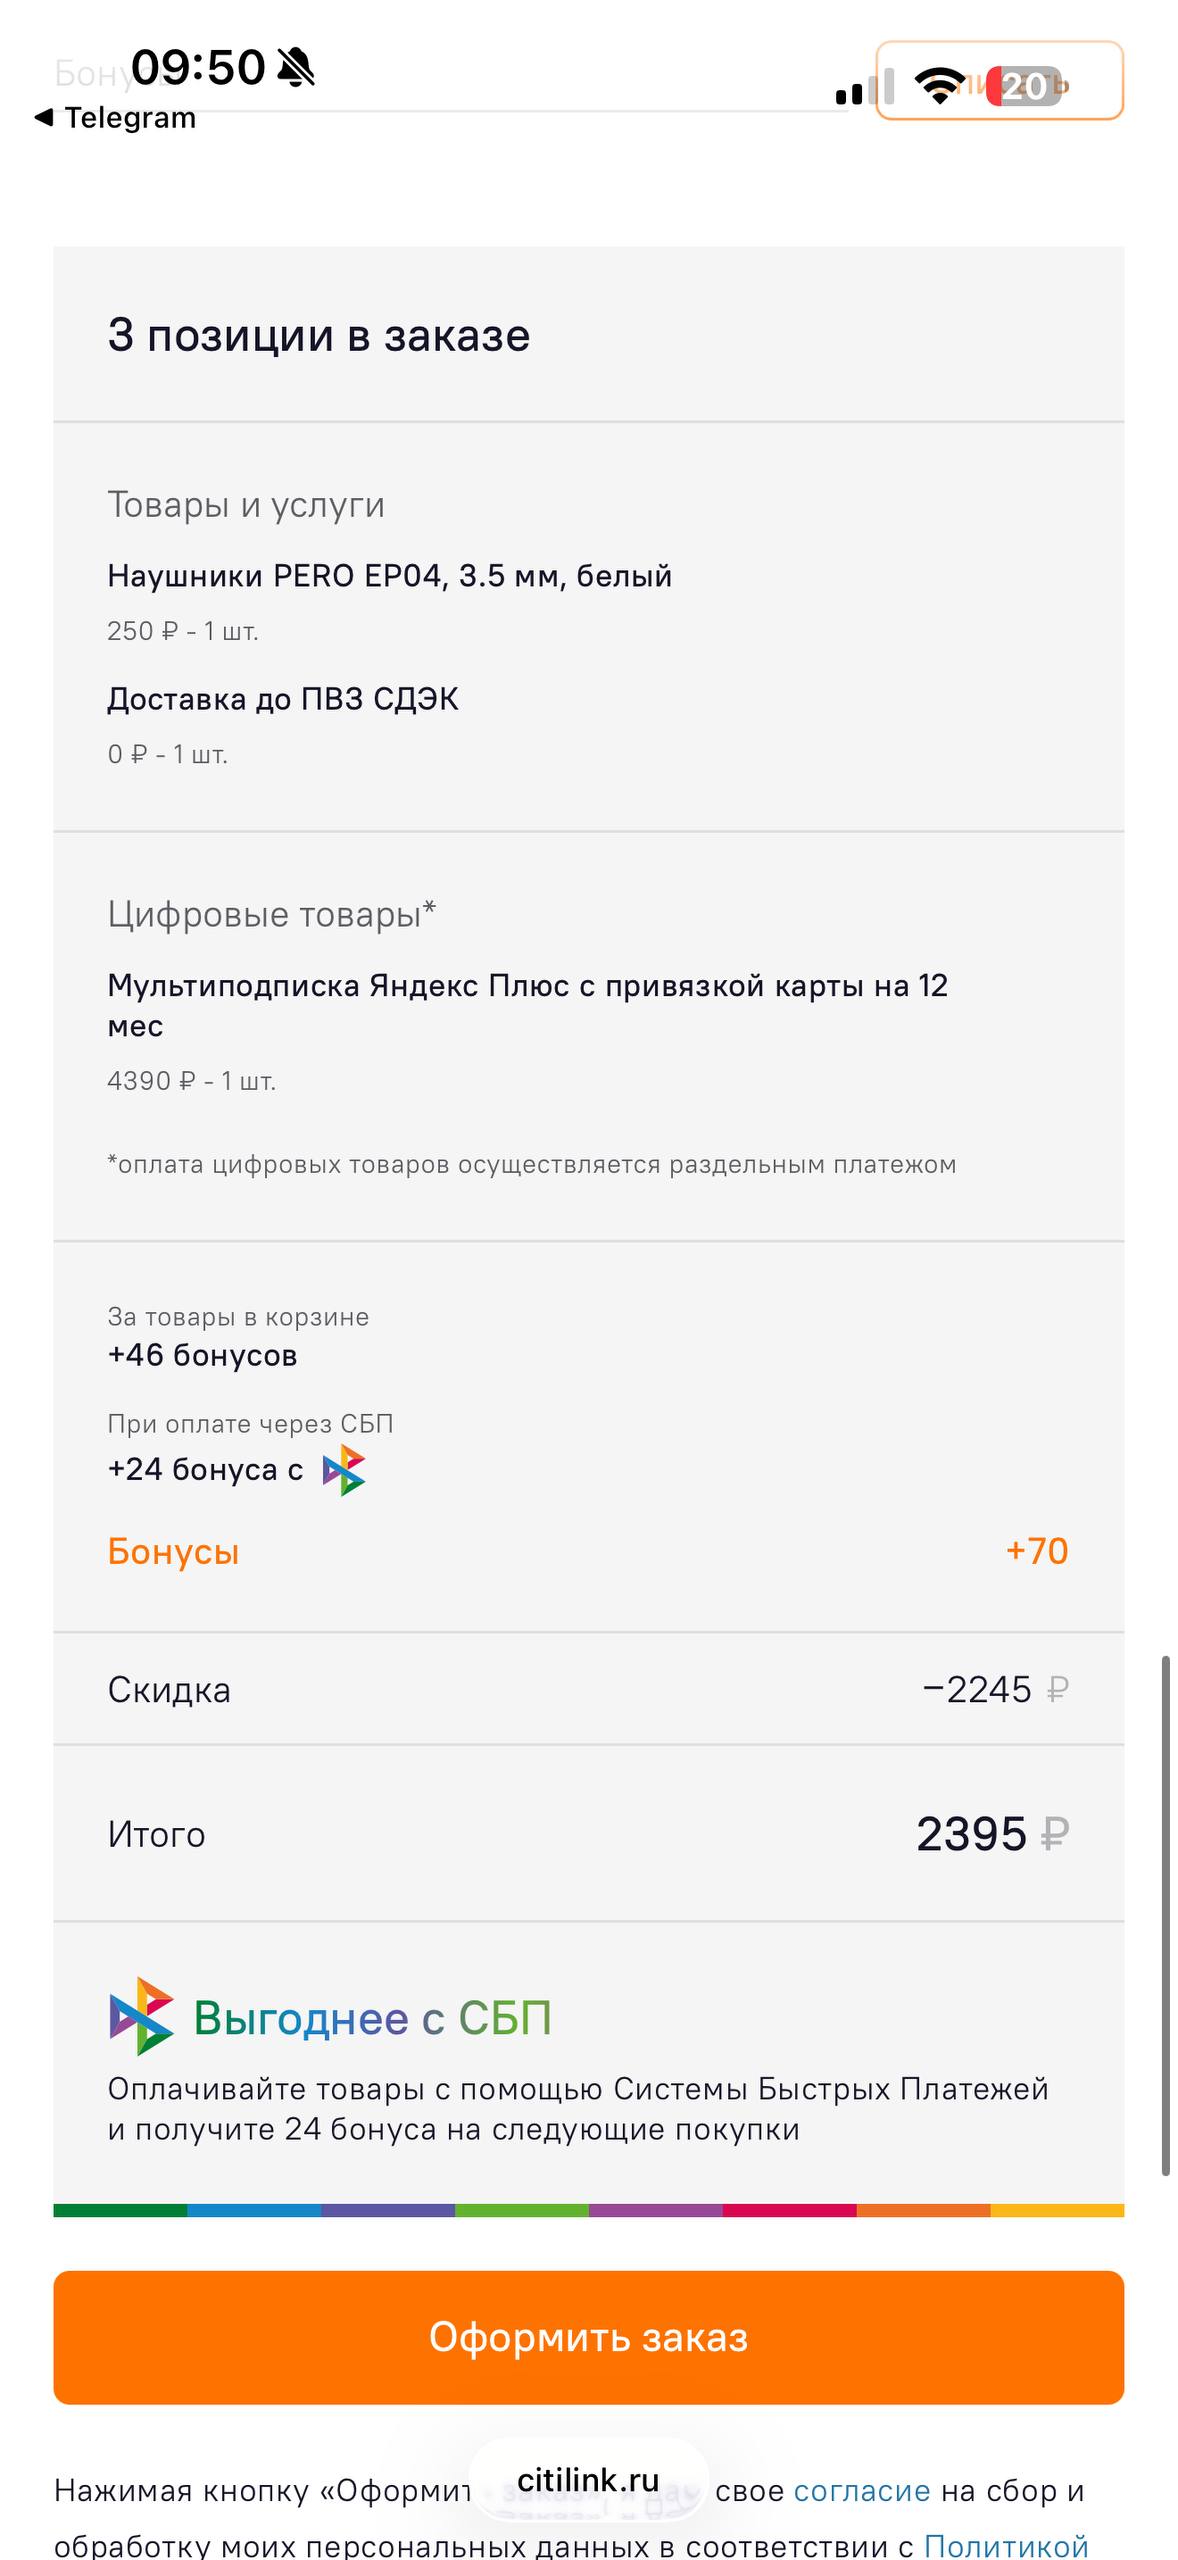Tap the Выгоднее с СБП heading
The image size is (1178, 2560).
(x=373, y=2018)
